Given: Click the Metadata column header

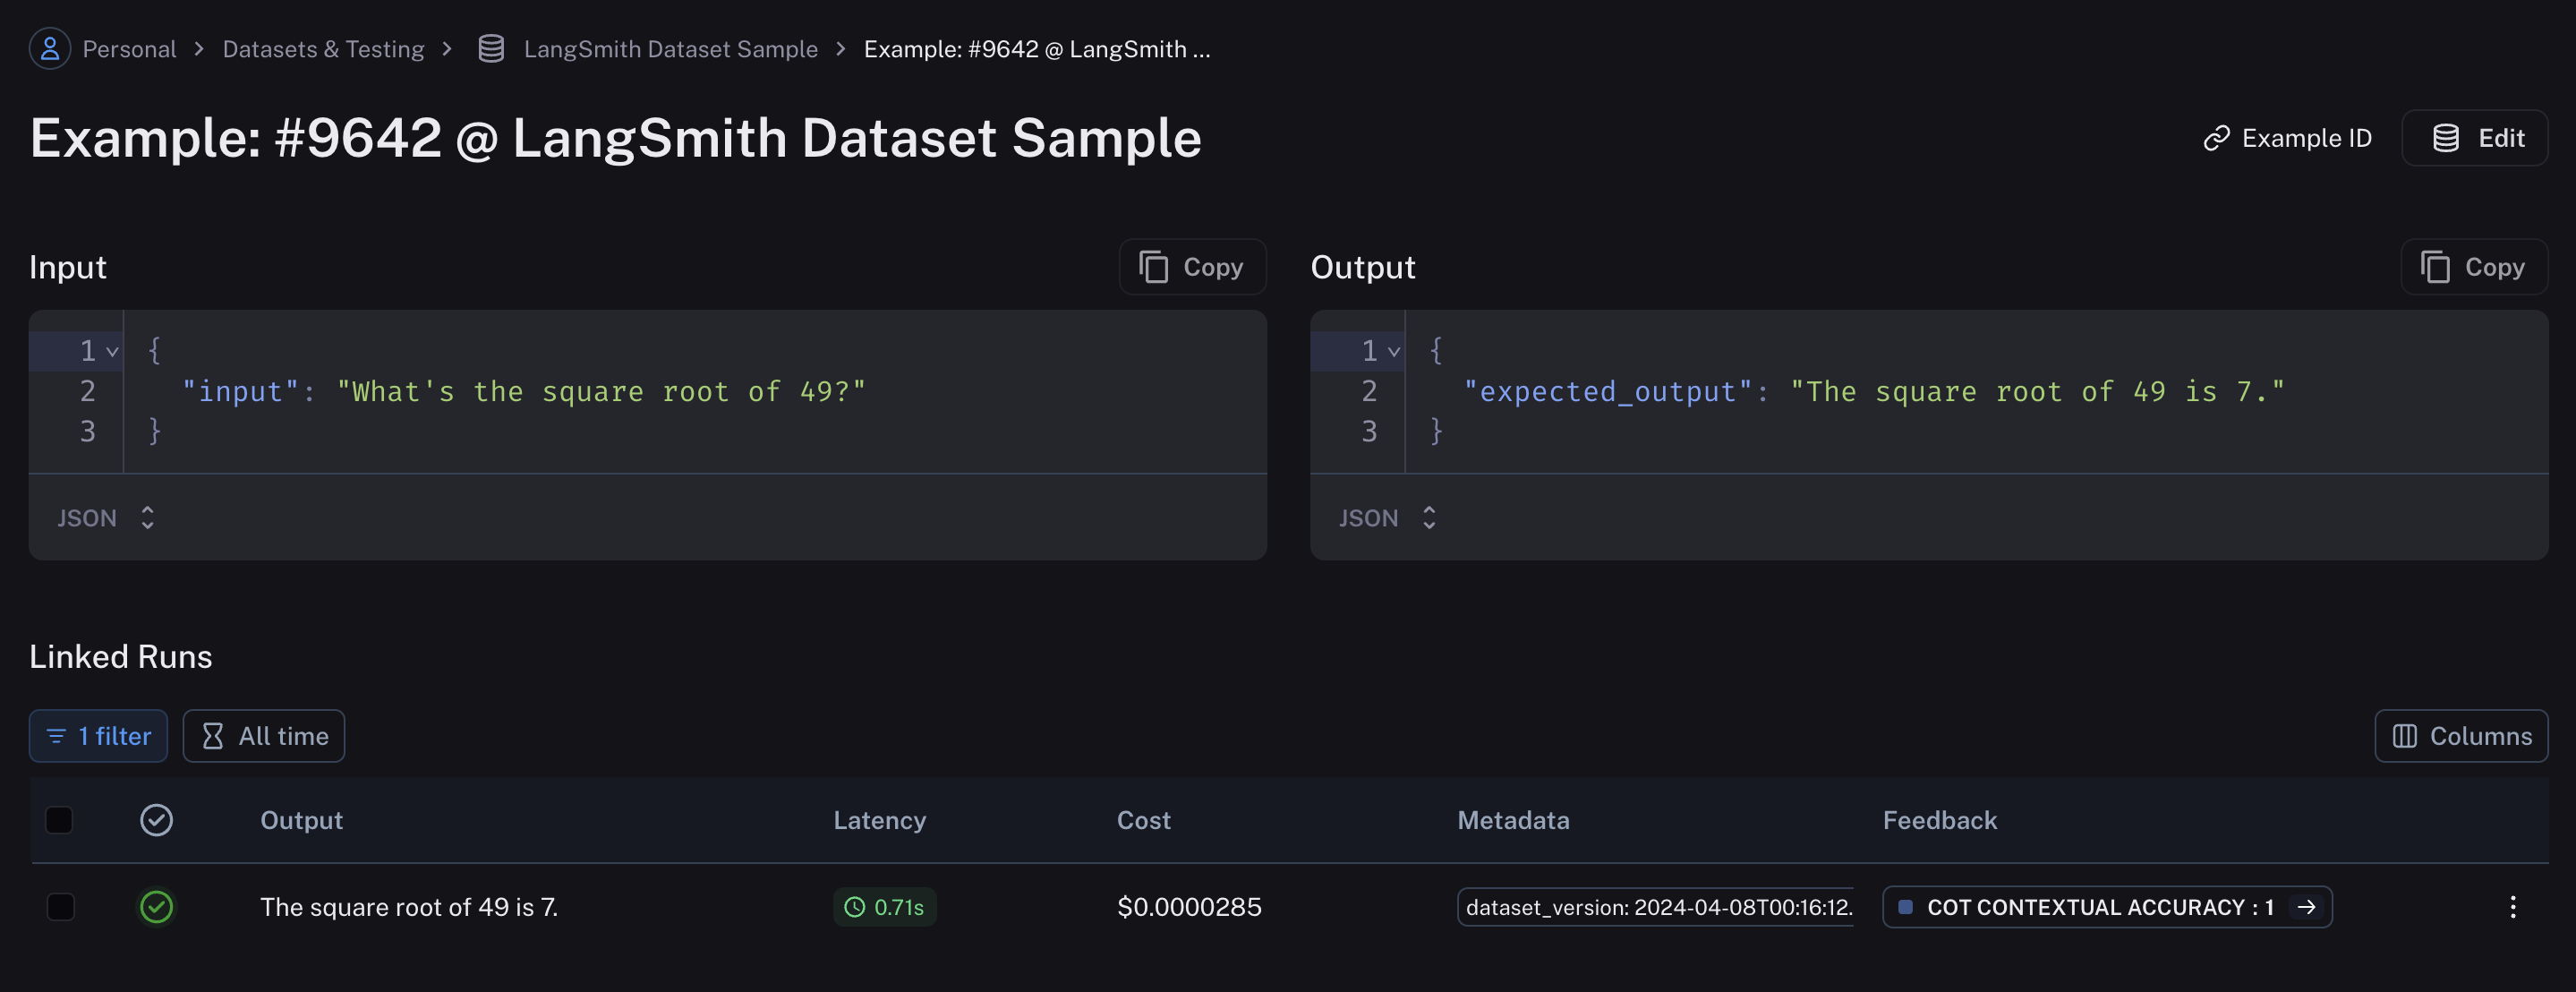Looking at the screenshot, I should click(x=1513, y=820).
